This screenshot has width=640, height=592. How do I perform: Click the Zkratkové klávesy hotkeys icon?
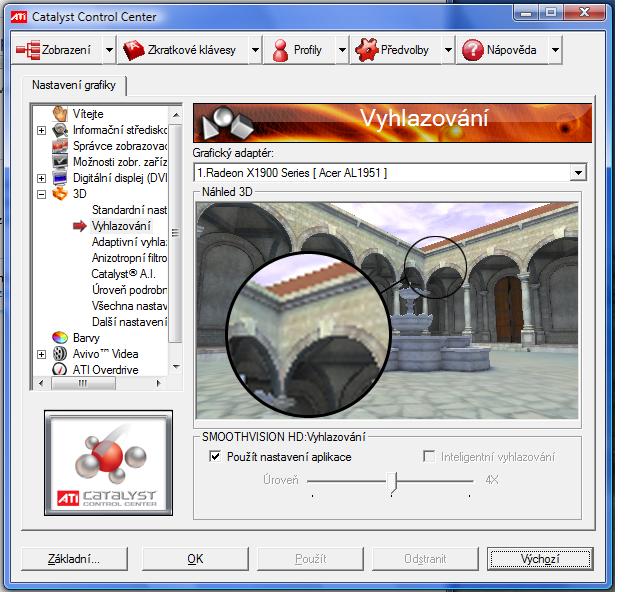[134, 50]
